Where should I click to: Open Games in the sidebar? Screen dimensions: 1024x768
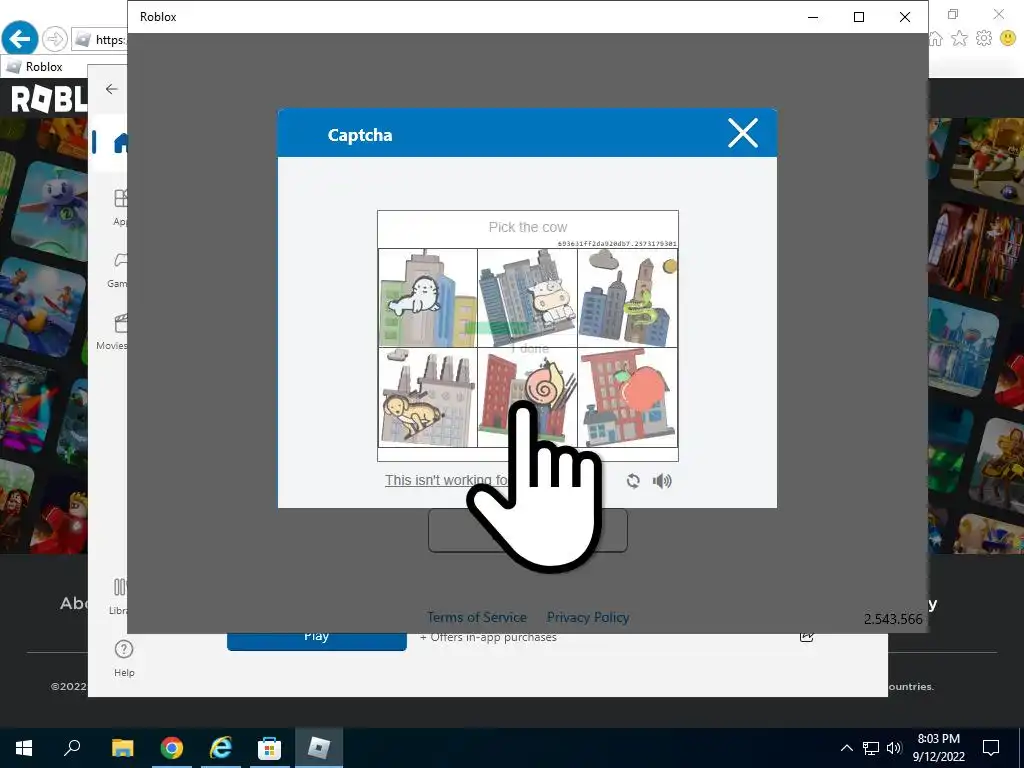118,270
